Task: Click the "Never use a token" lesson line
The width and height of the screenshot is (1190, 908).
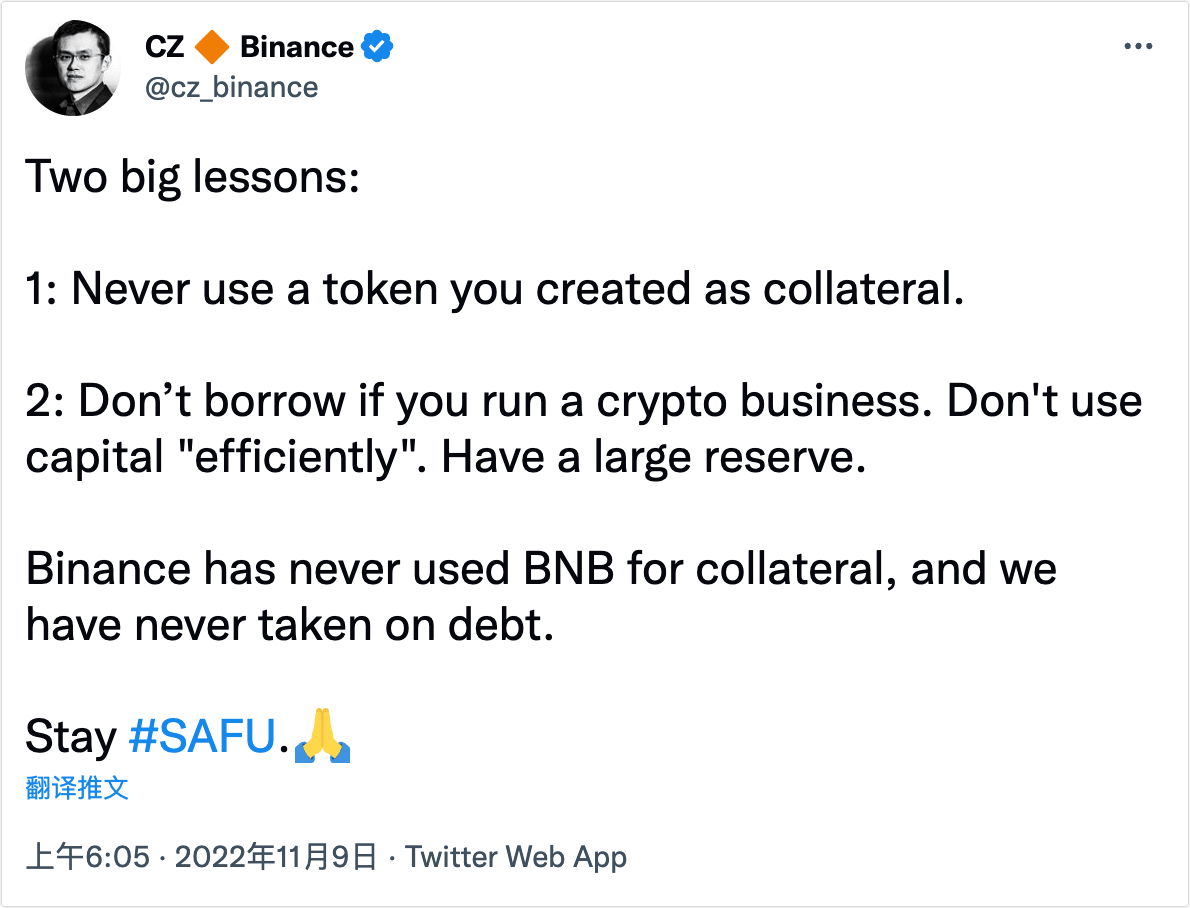Action: pyautogui.click(x=495, y=290)
